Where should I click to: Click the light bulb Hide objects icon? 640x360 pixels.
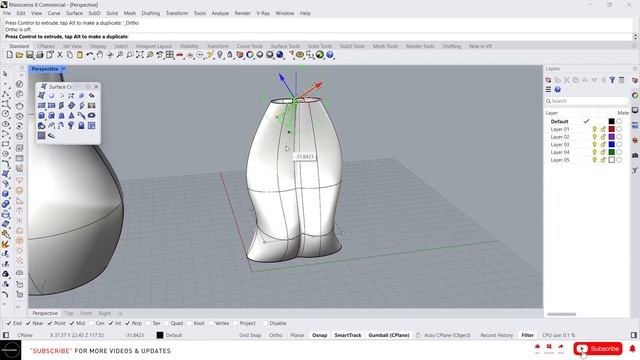(220, 55)
